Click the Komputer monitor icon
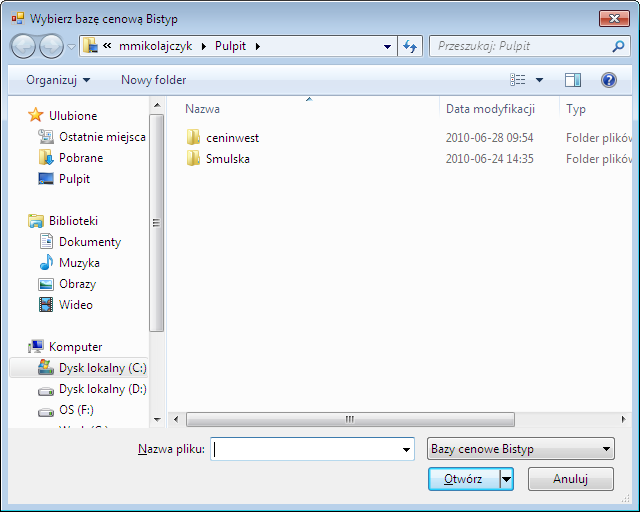Screen dimensions: 640x512 click(x=36, y=347)
